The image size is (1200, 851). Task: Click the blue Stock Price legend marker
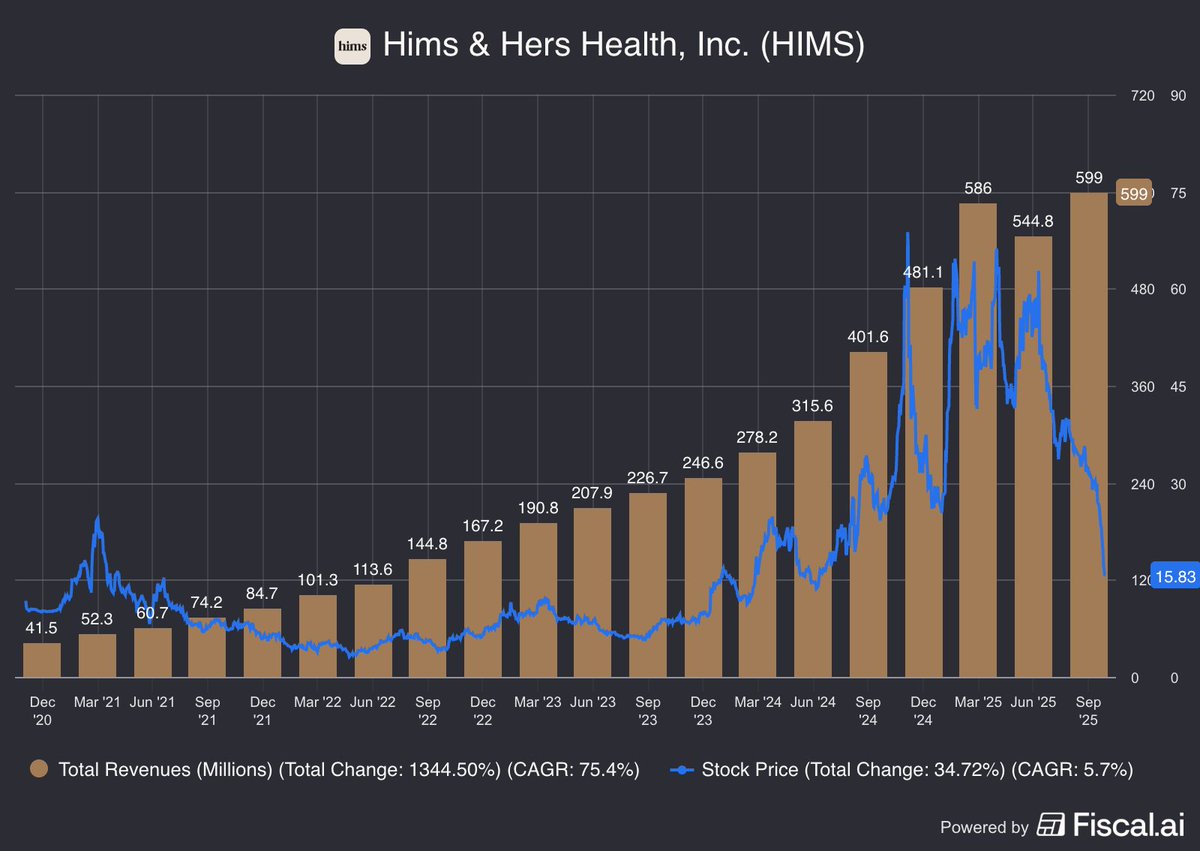tap(681, 770)
